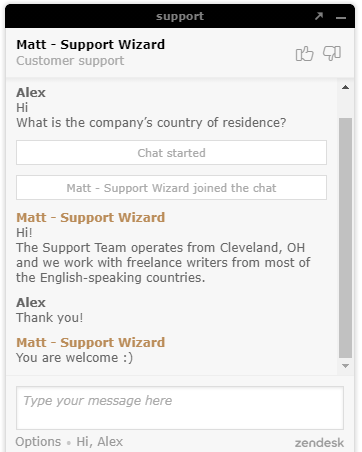Viewport: 362px width, 452px height.
Task: Rate the chat with thumbs up
Action: (304, 53)
